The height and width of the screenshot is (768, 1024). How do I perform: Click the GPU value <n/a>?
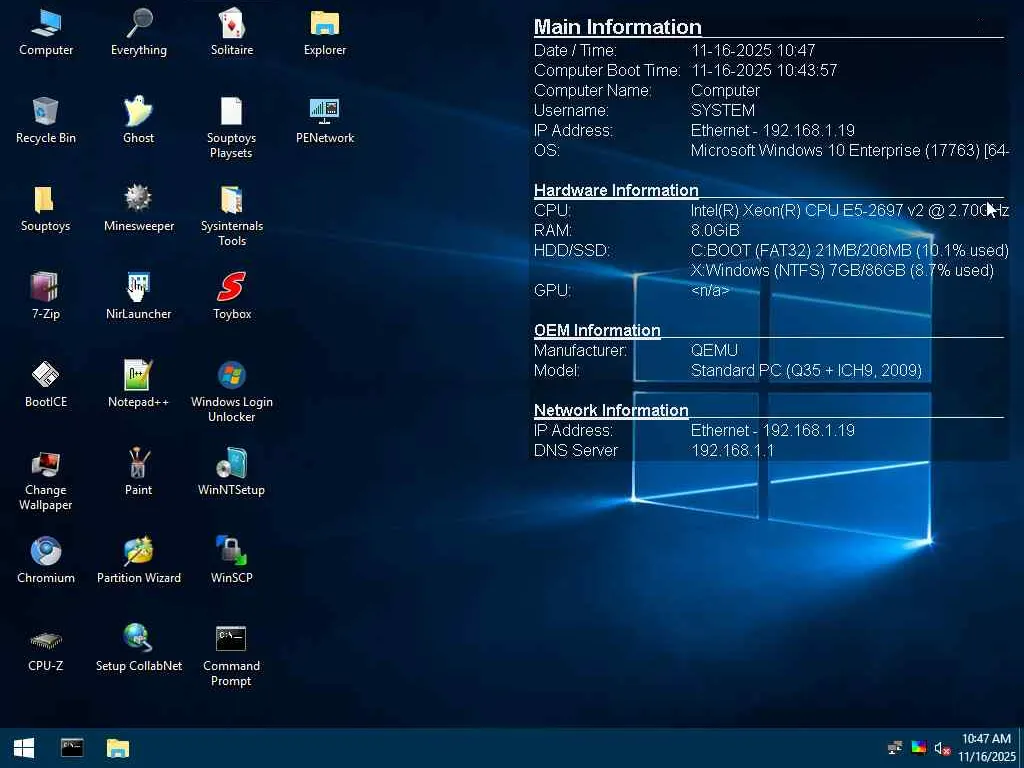[x=710, y=291]
